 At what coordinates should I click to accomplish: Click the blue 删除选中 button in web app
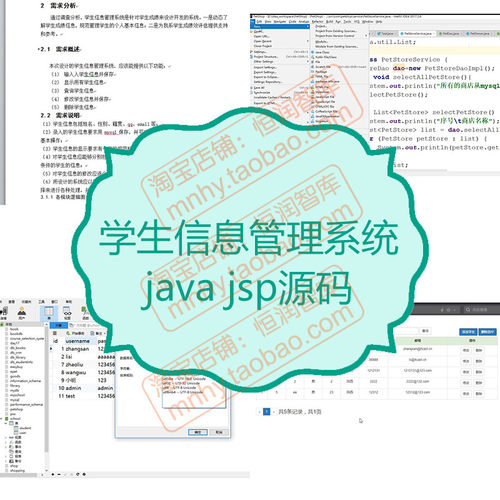pos(487,332)
